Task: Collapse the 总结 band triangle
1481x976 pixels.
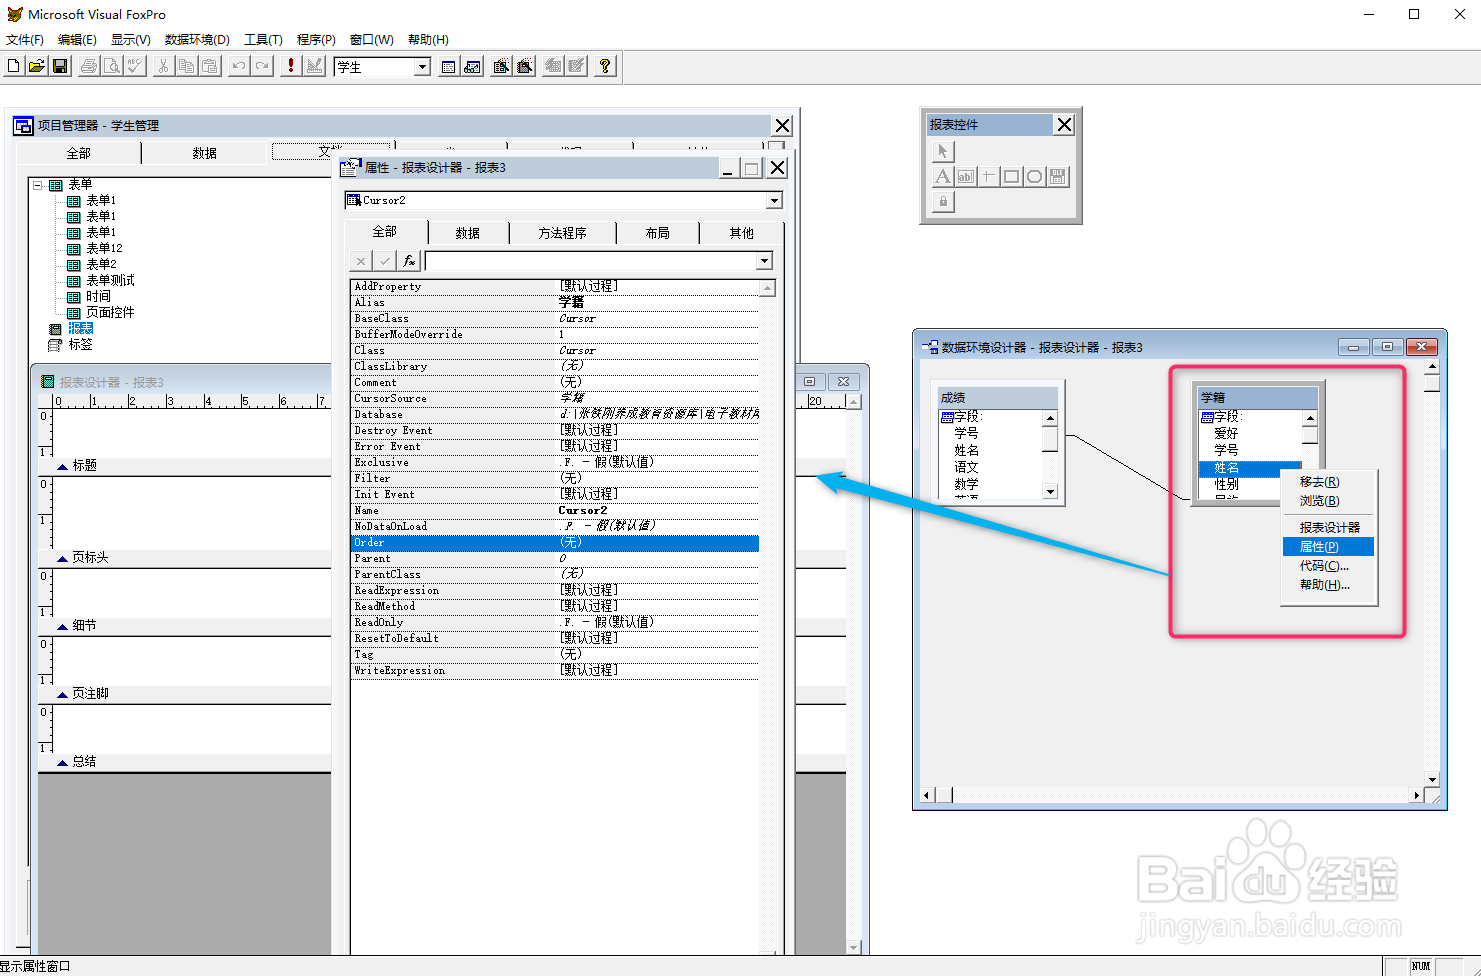Action: point(62,763)
